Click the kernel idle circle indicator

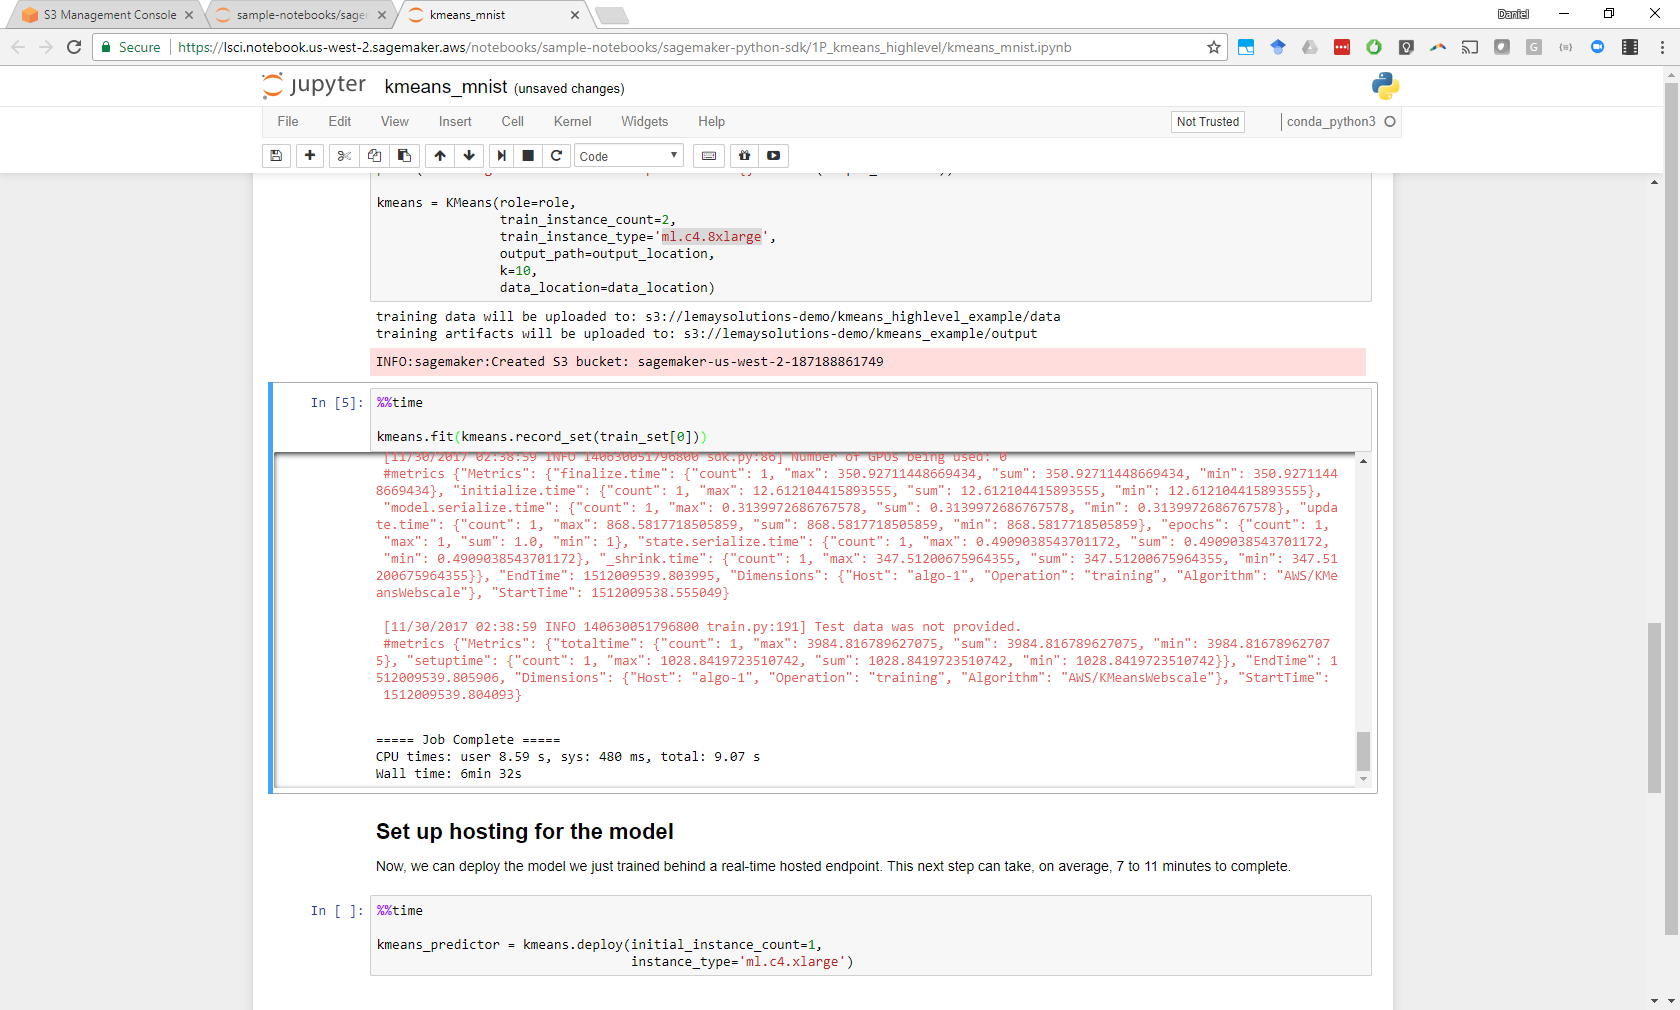pos(1390,122)
